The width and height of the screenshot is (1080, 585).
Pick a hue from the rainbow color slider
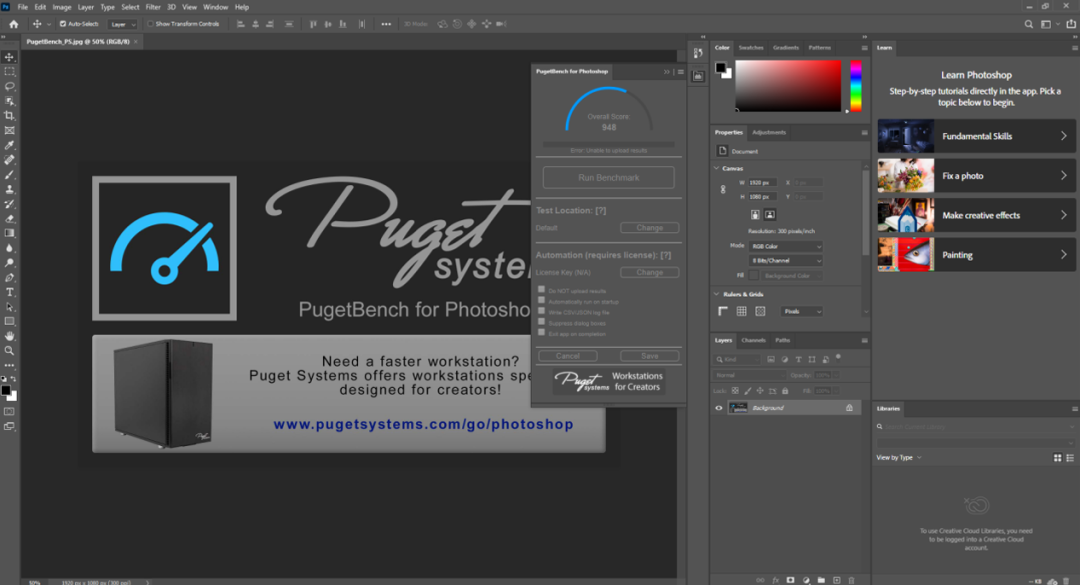pyautogui.click(x=855, y=85)
